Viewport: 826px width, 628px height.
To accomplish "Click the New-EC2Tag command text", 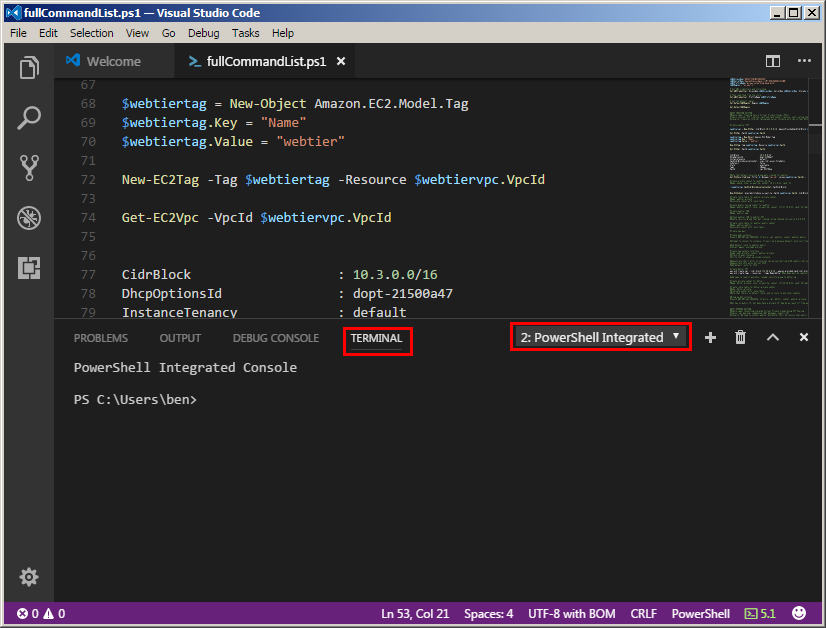I will [160, 180].
